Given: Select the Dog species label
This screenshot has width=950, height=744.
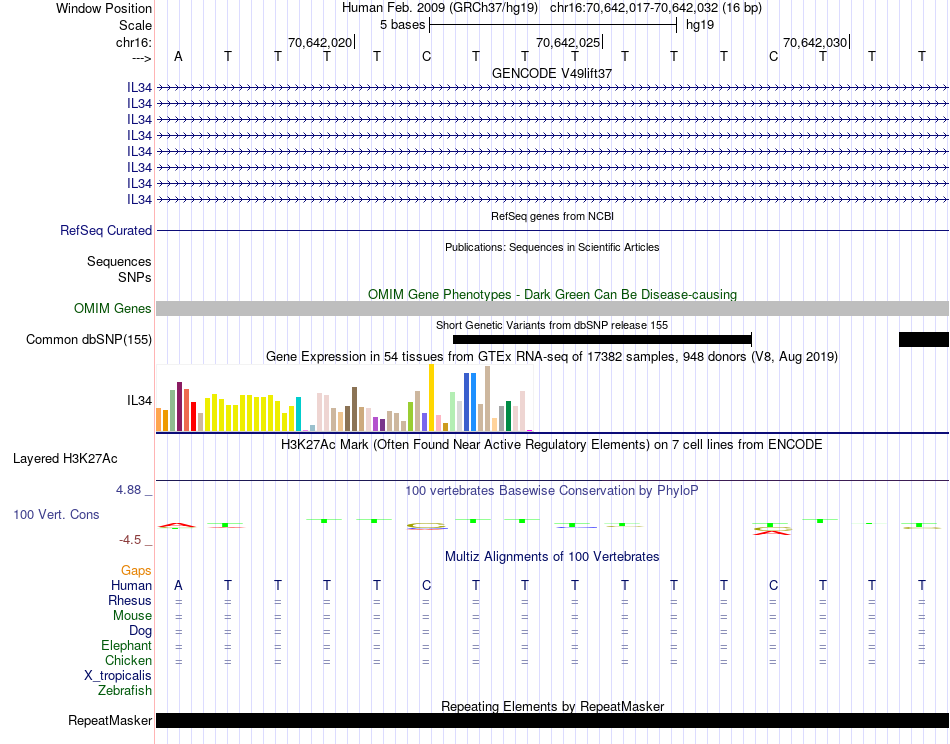Looking at the screenshot, I should pyautogui.click(x=140, y=631).
